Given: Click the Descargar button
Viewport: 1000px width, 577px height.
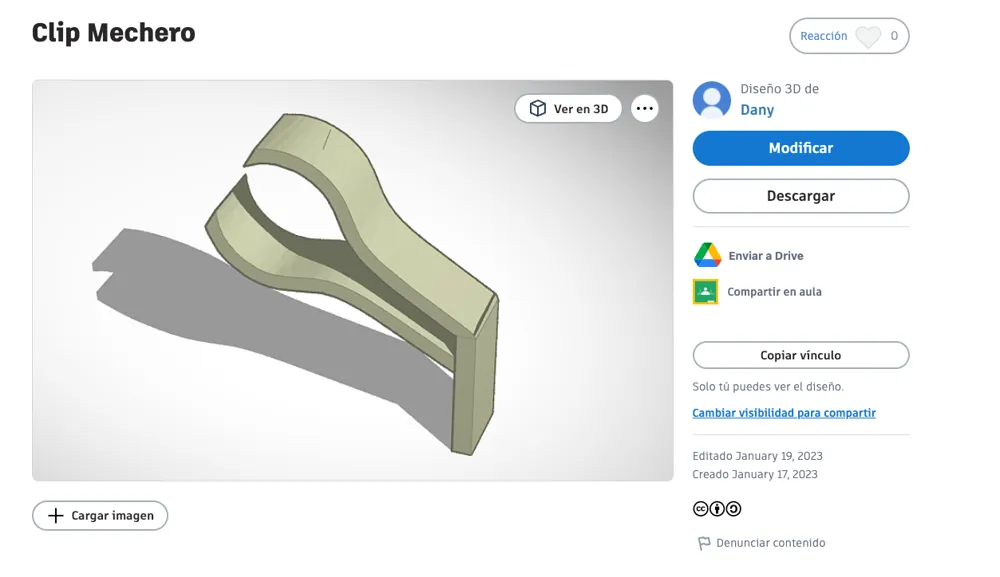Looking at the screenshot, I should point(801,196).
